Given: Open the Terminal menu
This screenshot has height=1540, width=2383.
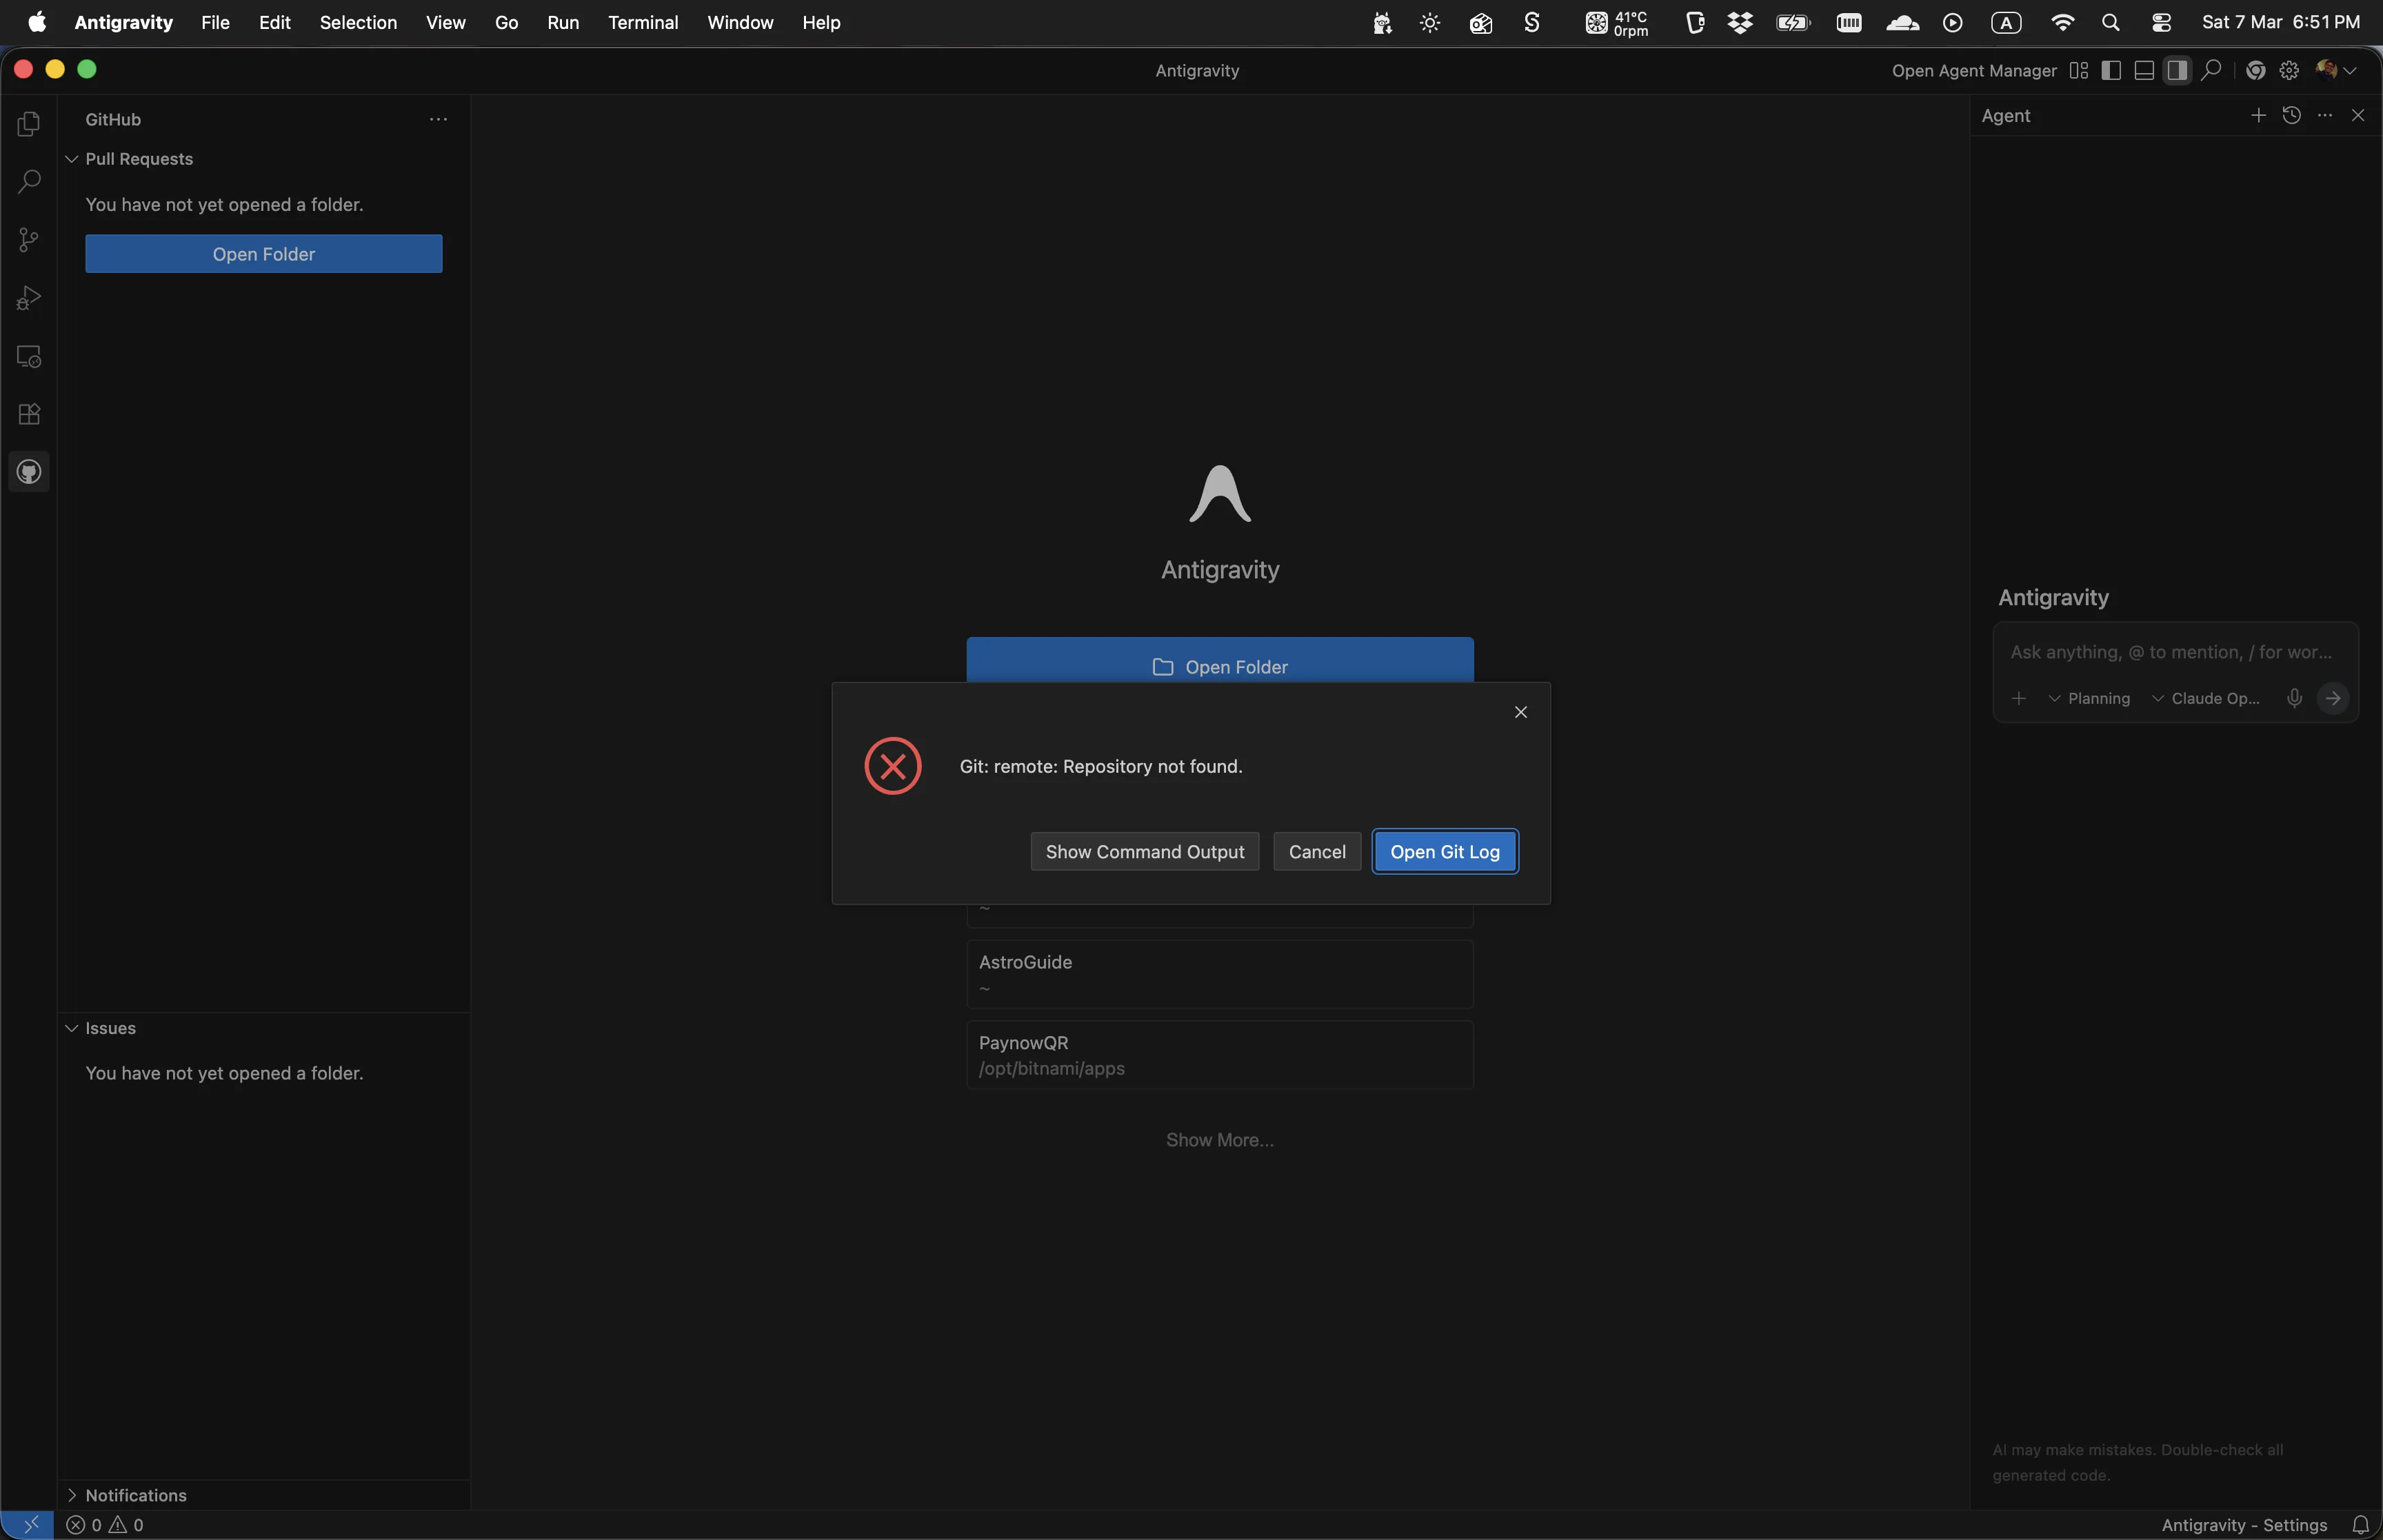Looking at the screenshot, I should coord(643,22).
